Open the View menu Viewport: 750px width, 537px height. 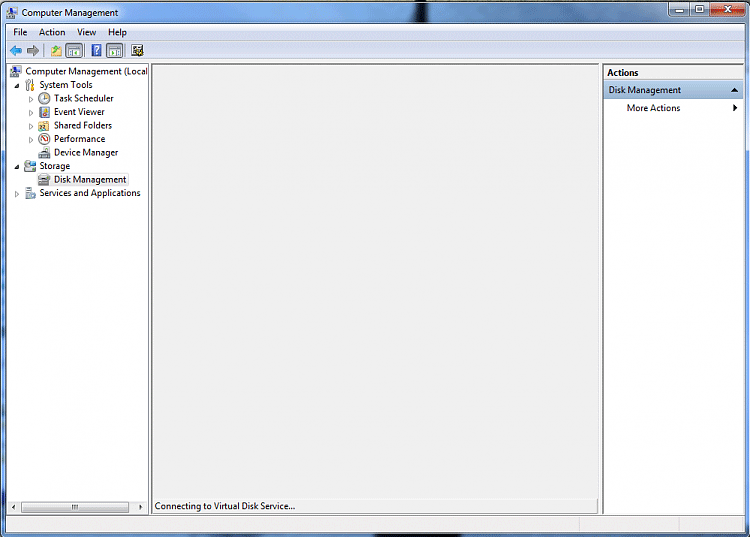click(x=86, y=32)
